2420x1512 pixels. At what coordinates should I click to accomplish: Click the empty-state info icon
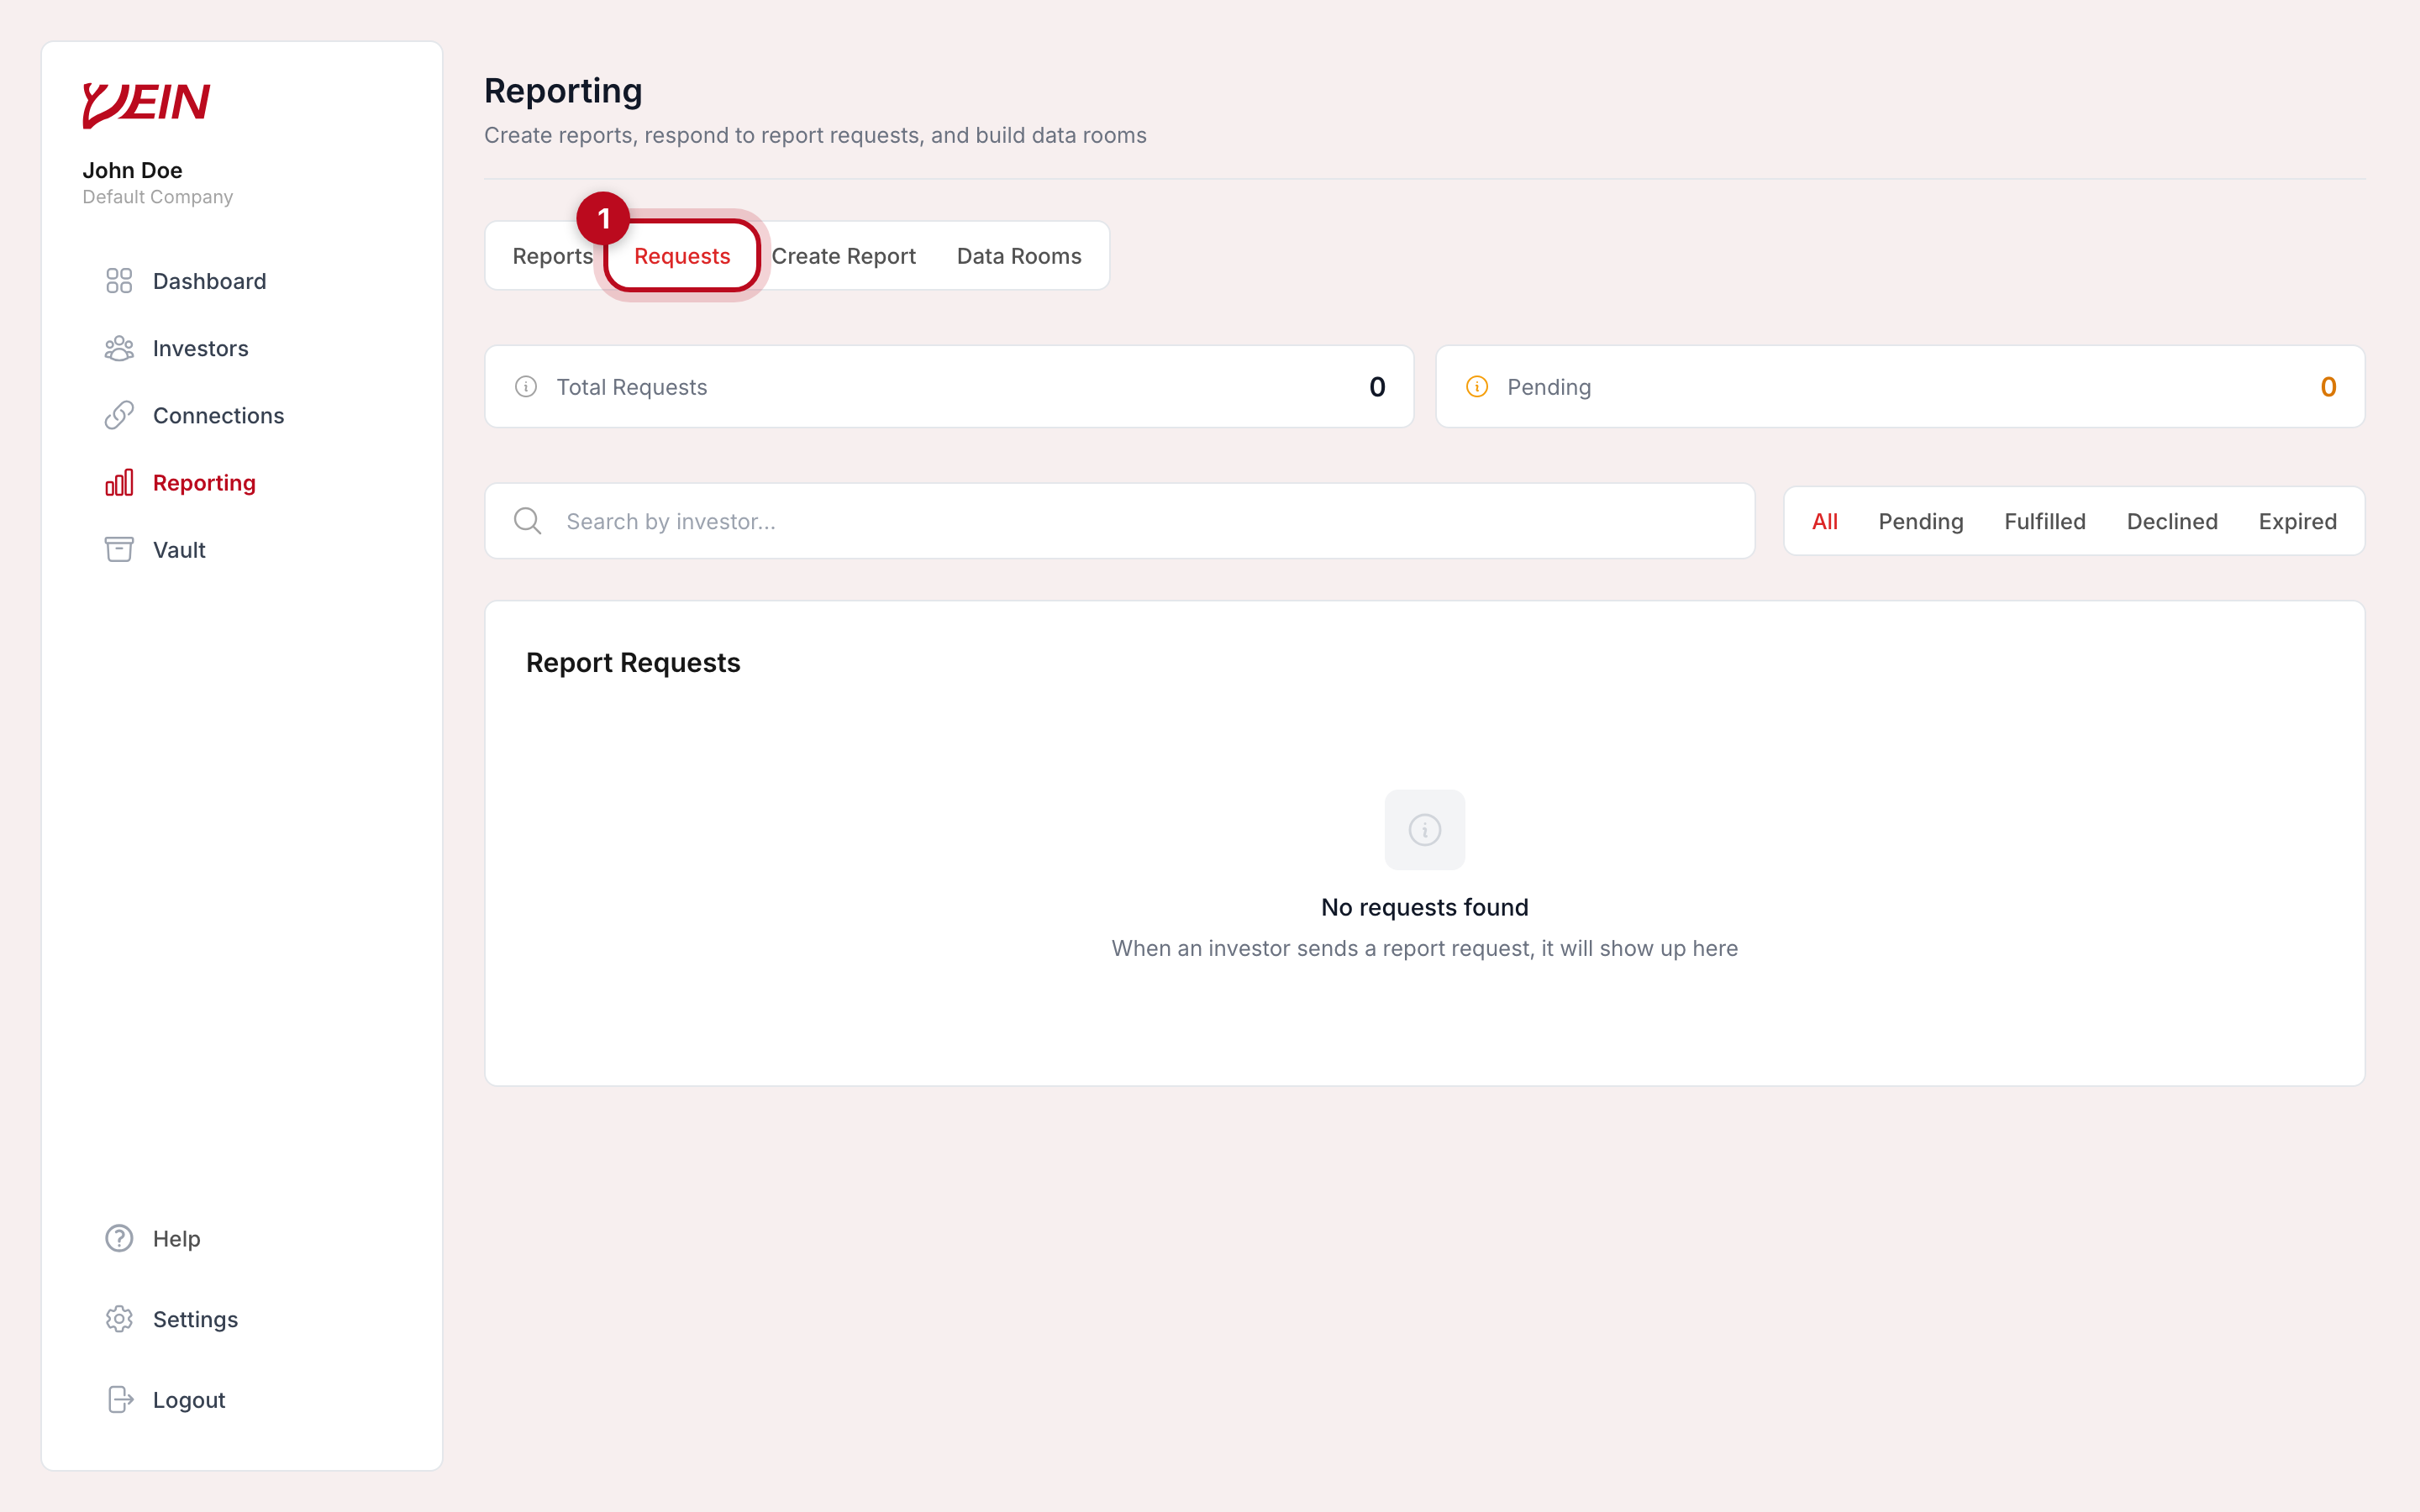click(x=1424, y=830)
